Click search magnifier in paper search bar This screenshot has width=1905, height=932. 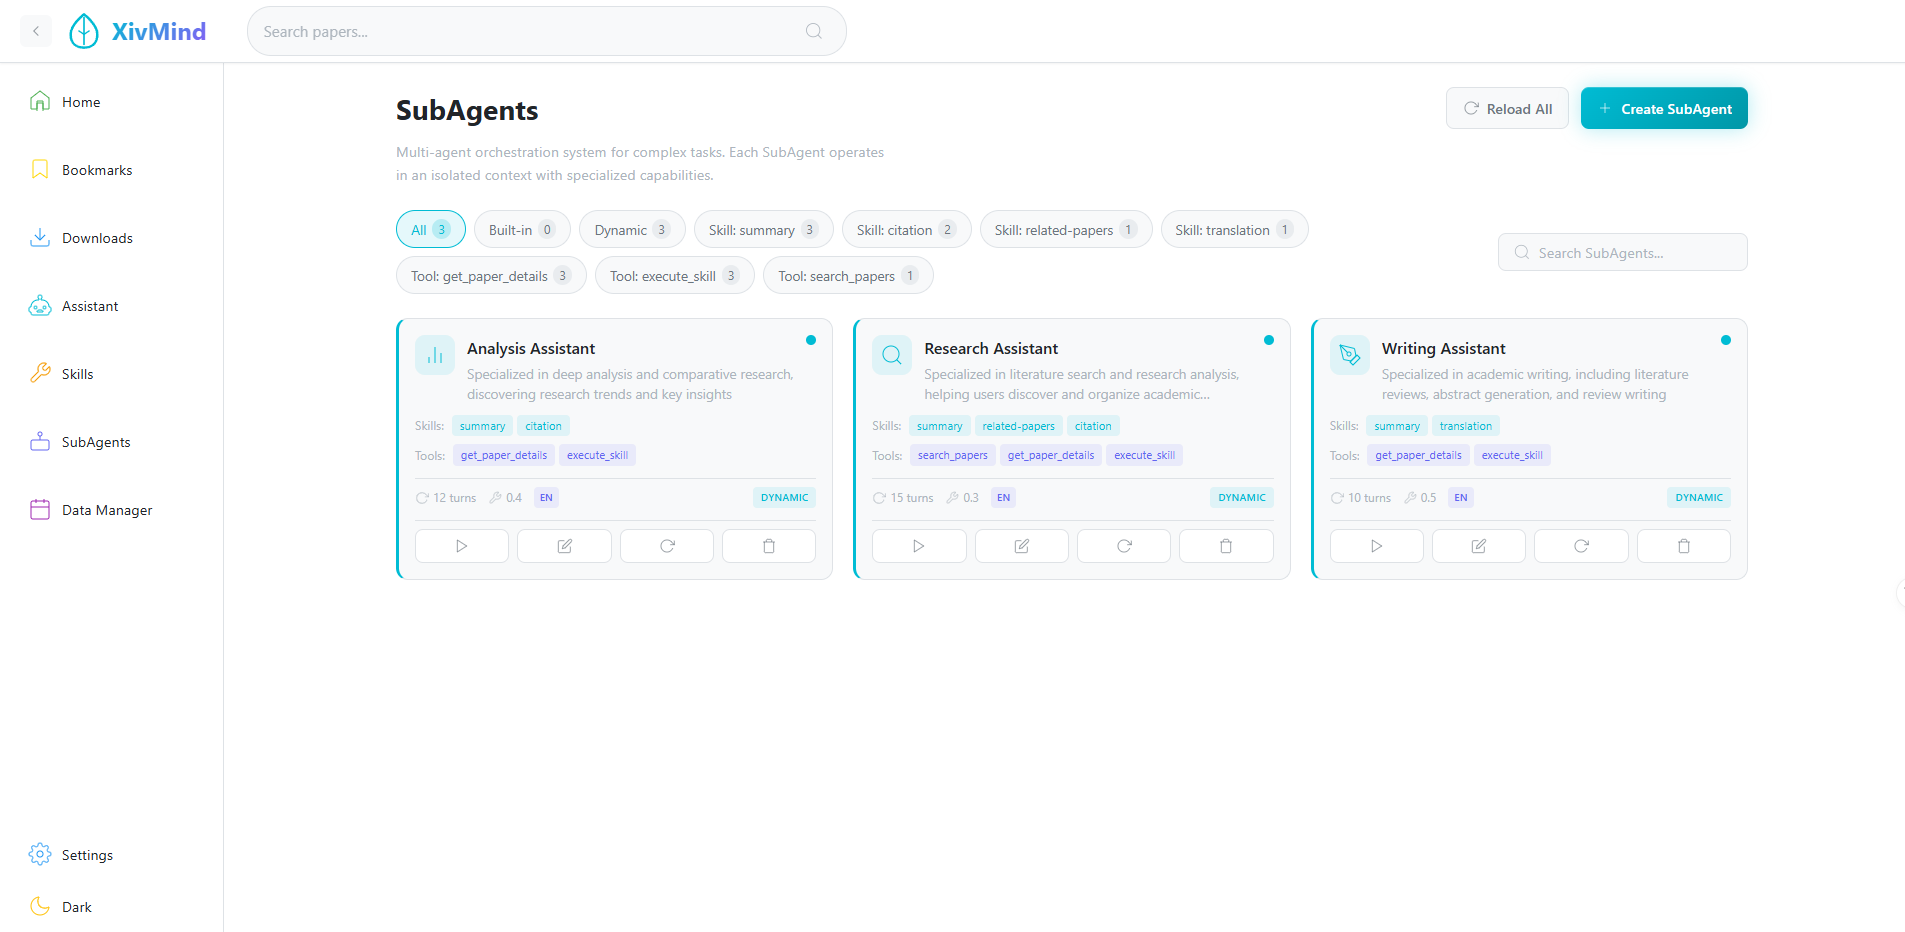point(814,31)
